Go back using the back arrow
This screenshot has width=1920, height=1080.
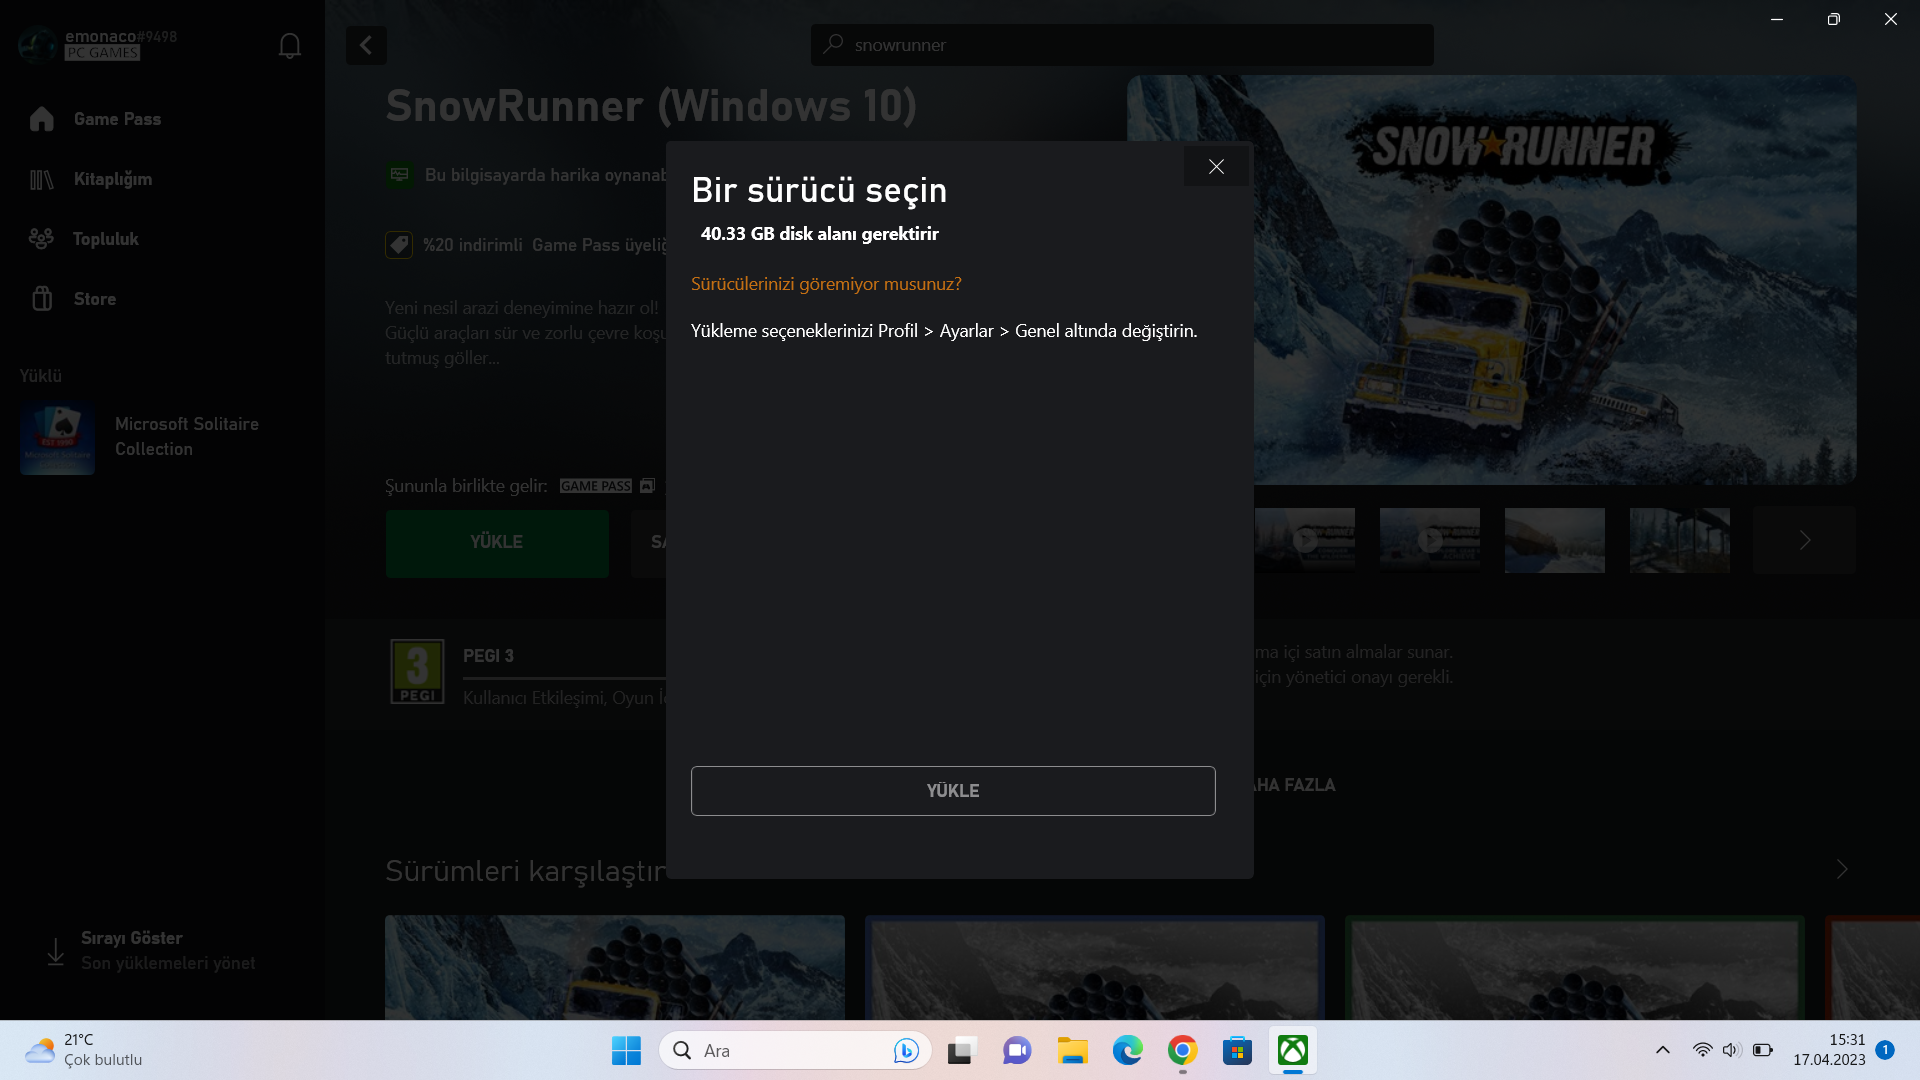coord(366,45)
